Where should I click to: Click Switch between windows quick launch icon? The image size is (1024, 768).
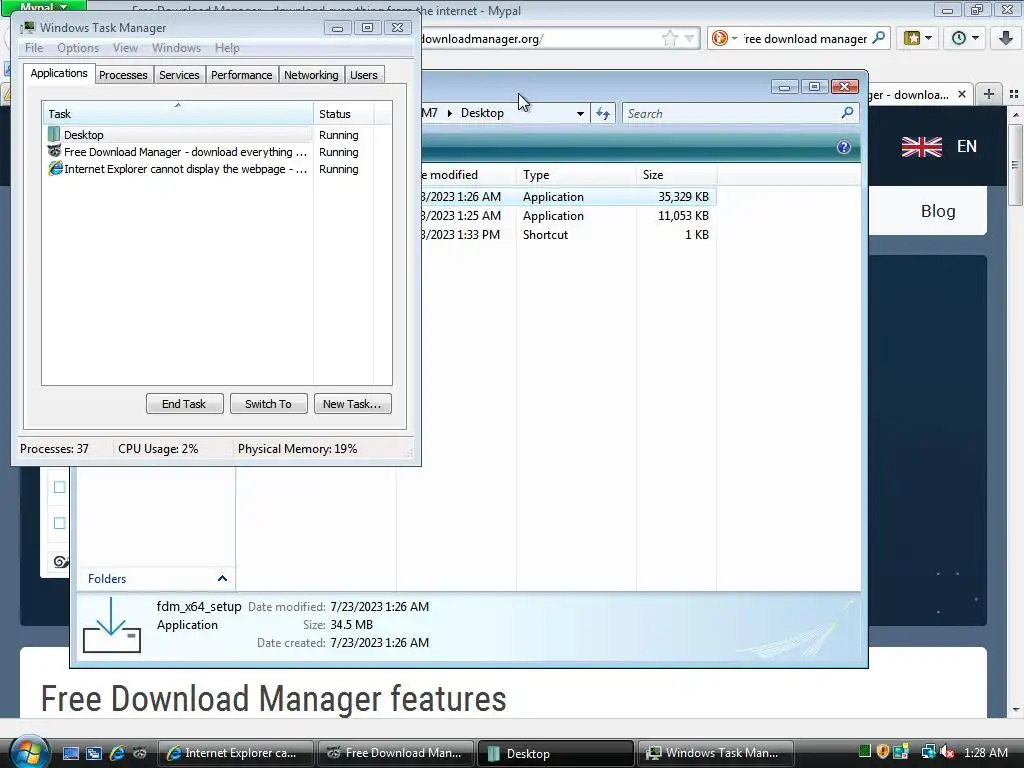(94, 753)
